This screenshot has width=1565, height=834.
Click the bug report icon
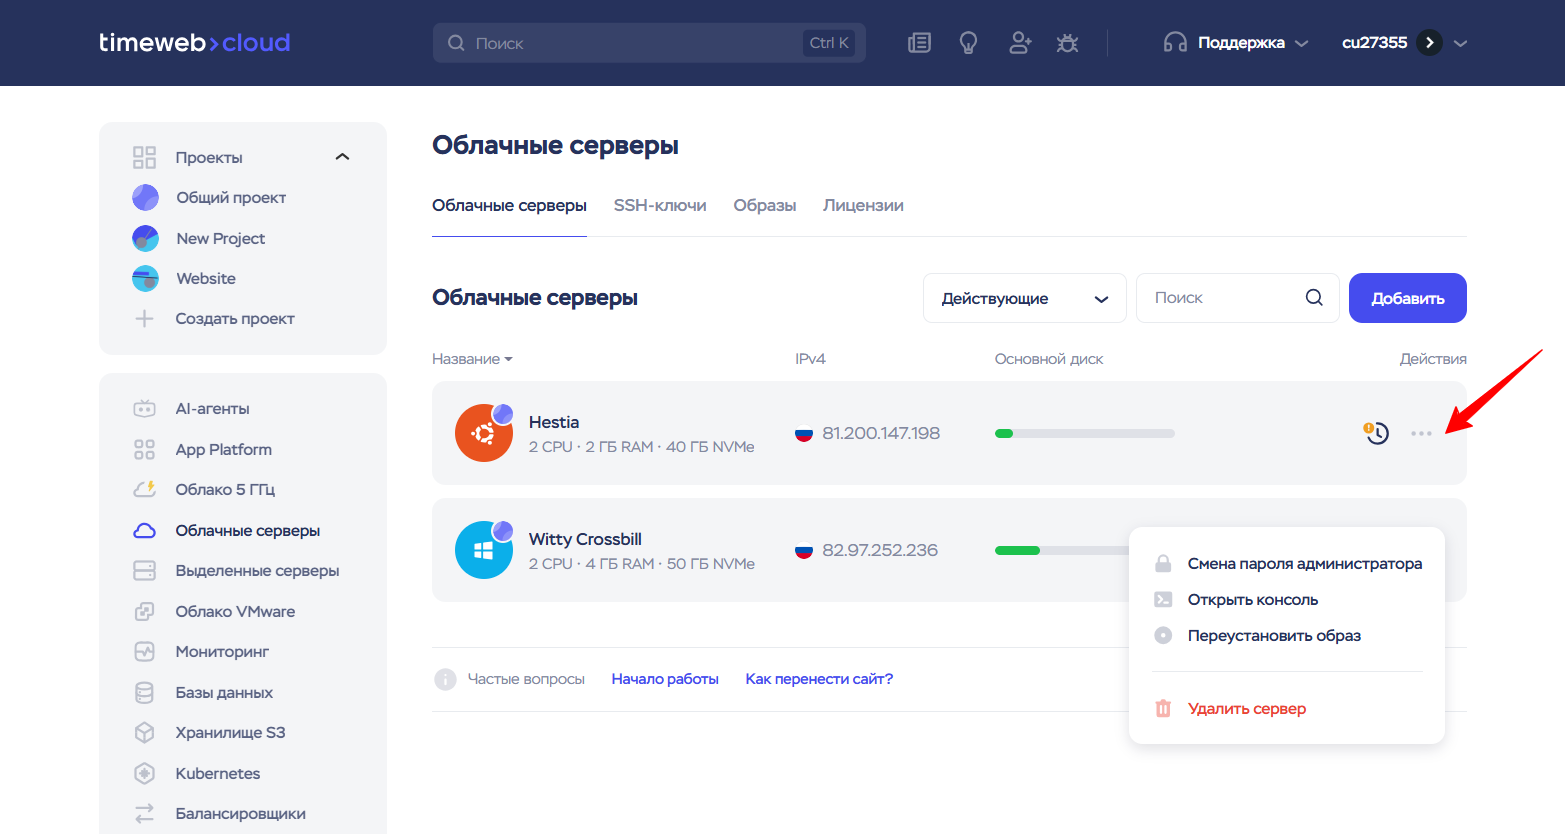1068,43
